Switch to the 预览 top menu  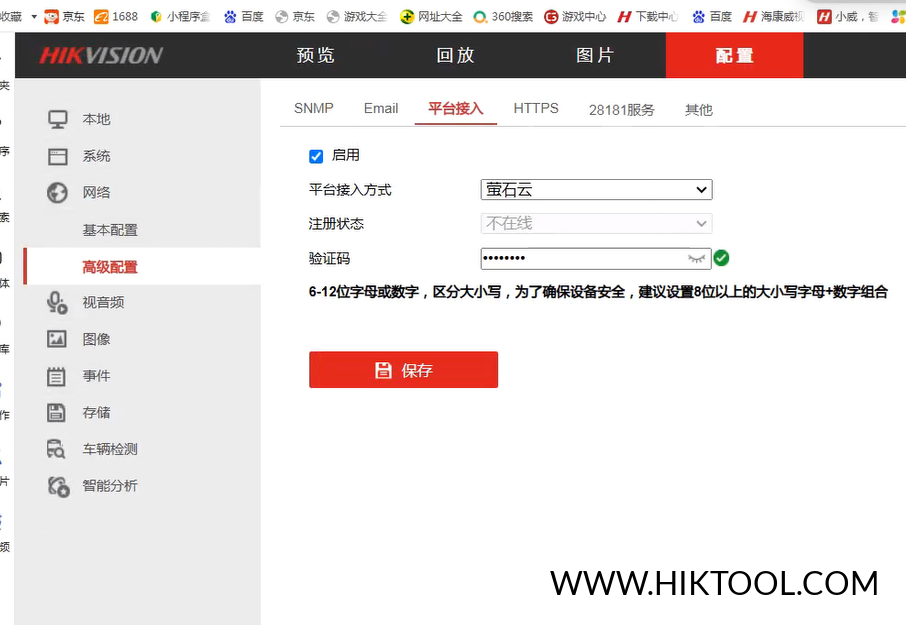315,55
